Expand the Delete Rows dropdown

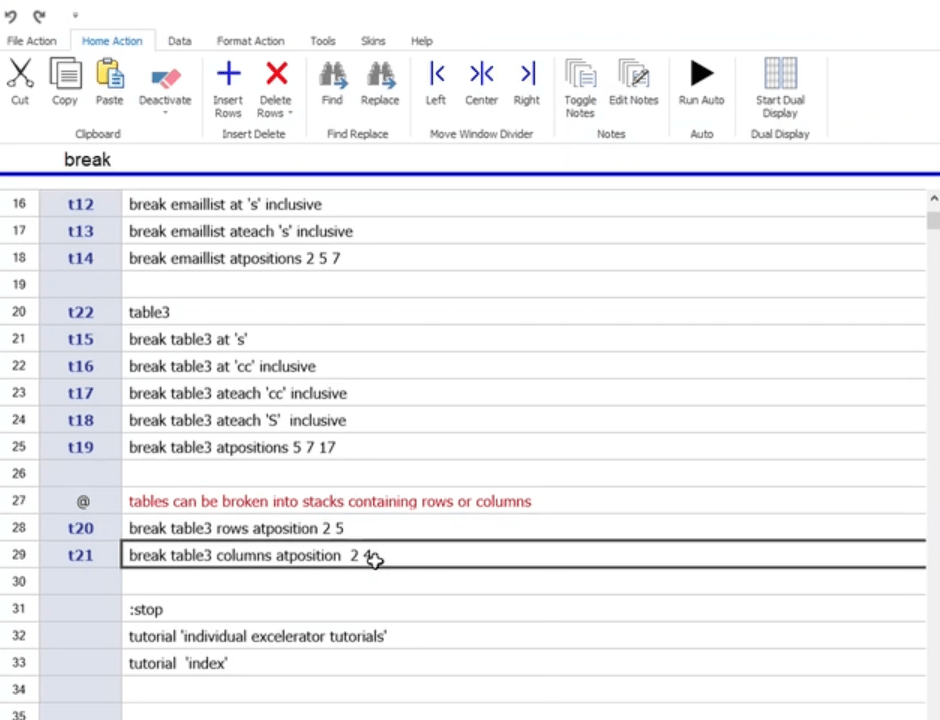290,113
